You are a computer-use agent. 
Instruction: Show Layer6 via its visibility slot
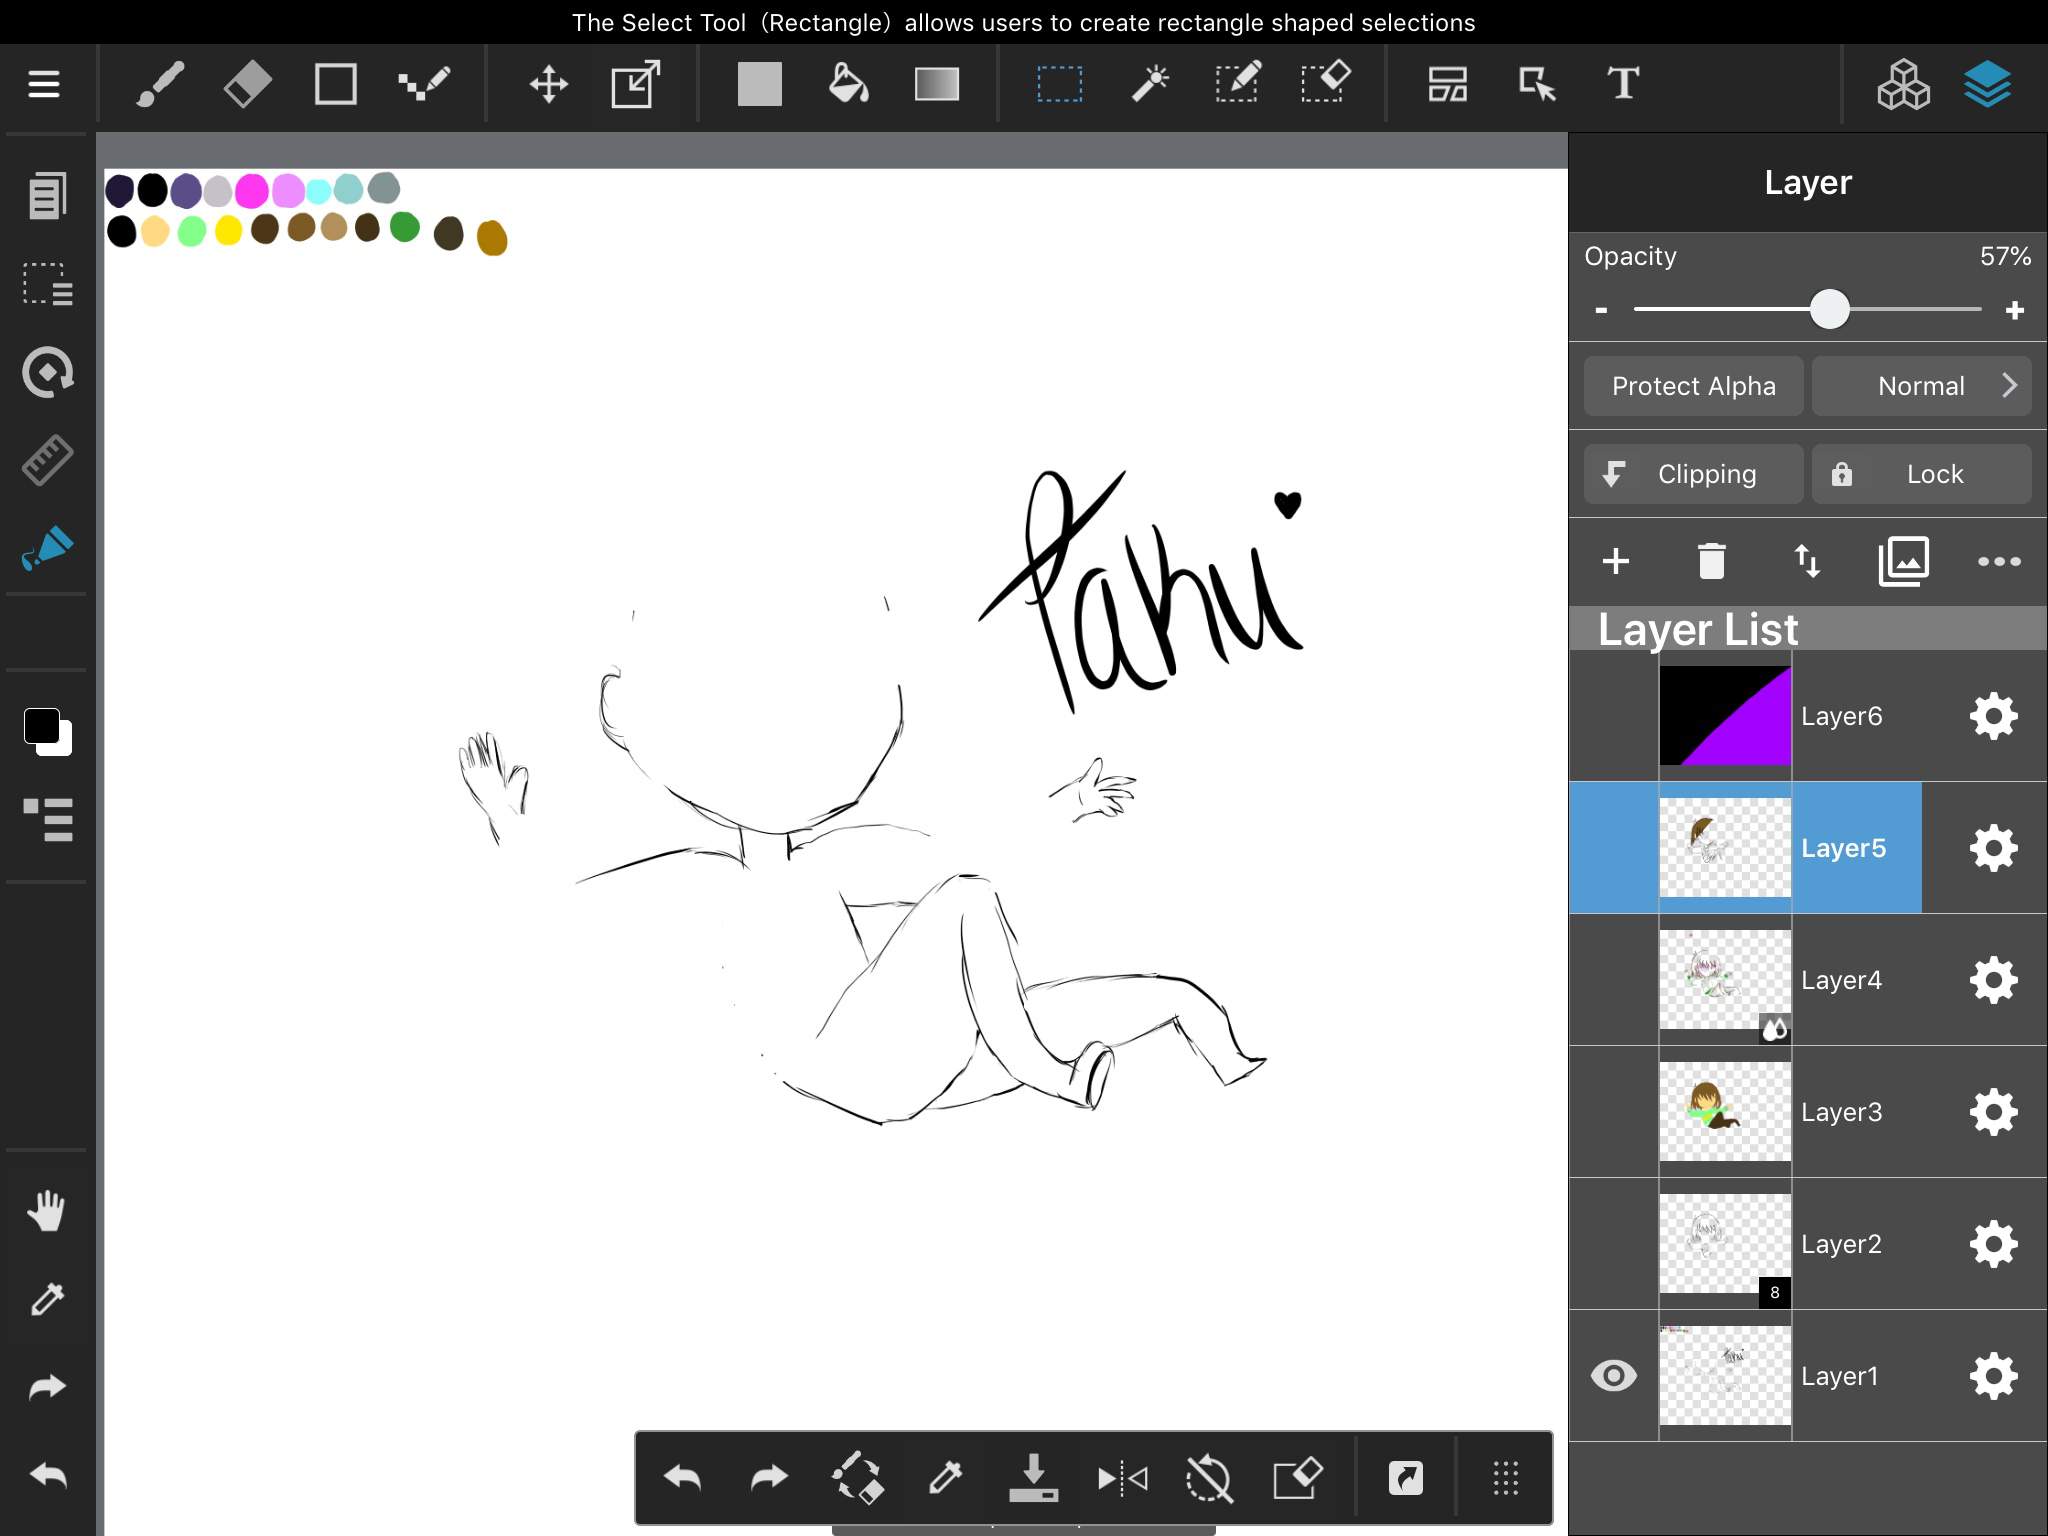pos(1614,716)
